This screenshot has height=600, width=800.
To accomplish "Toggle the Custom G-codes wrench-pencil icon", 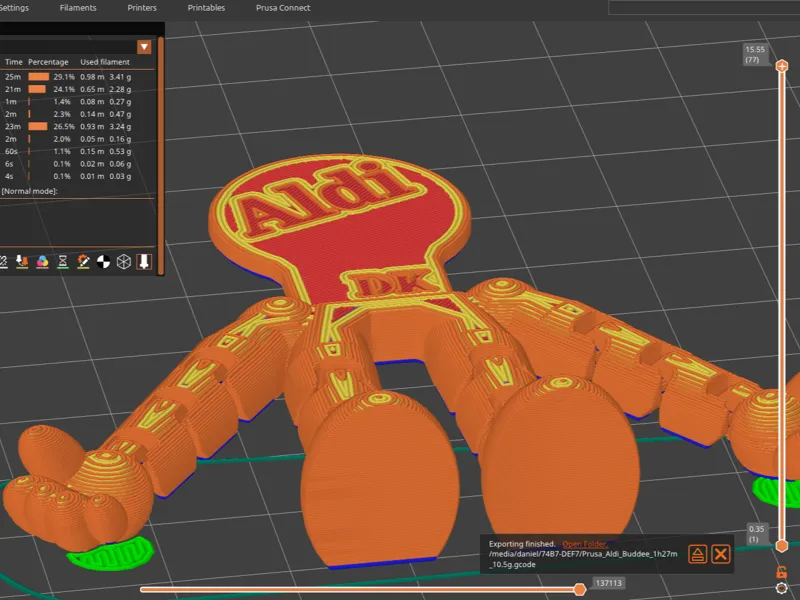I will click(x=83, y=262).
